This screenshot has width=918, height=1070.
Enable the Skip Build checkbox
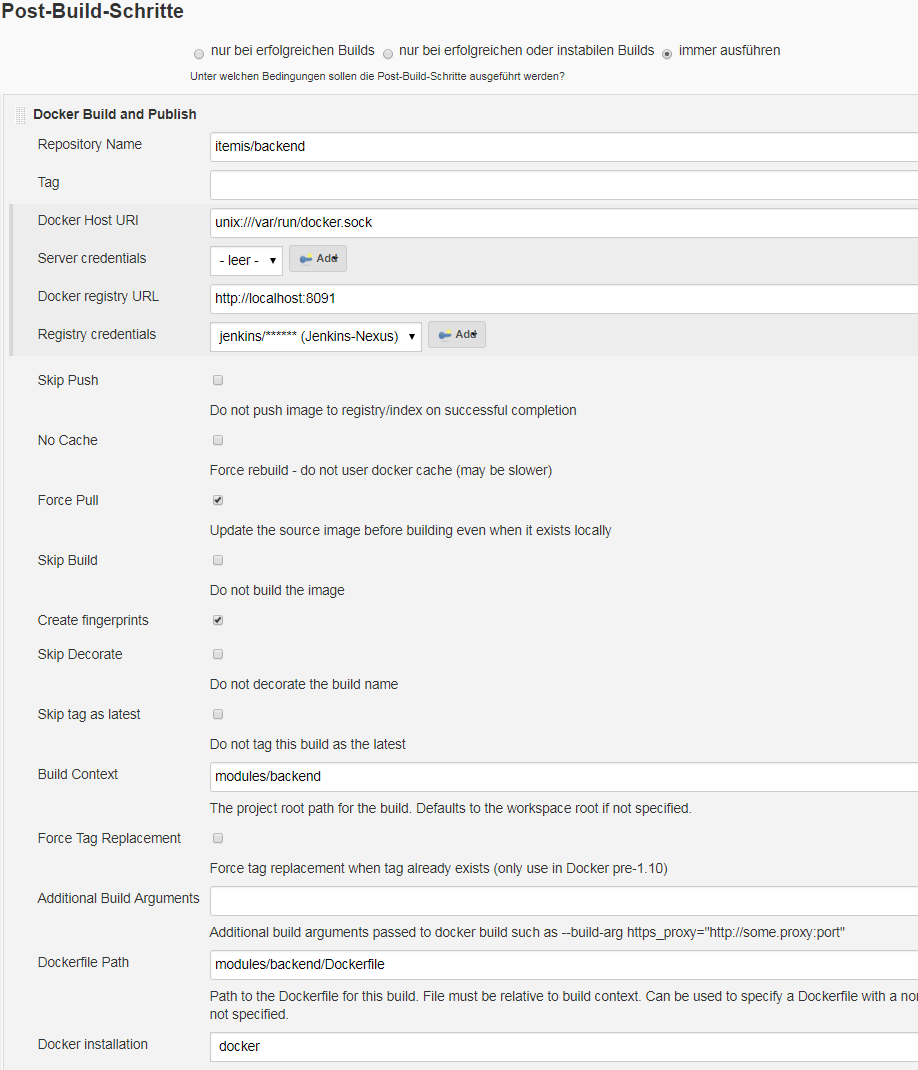click(217, 560)
